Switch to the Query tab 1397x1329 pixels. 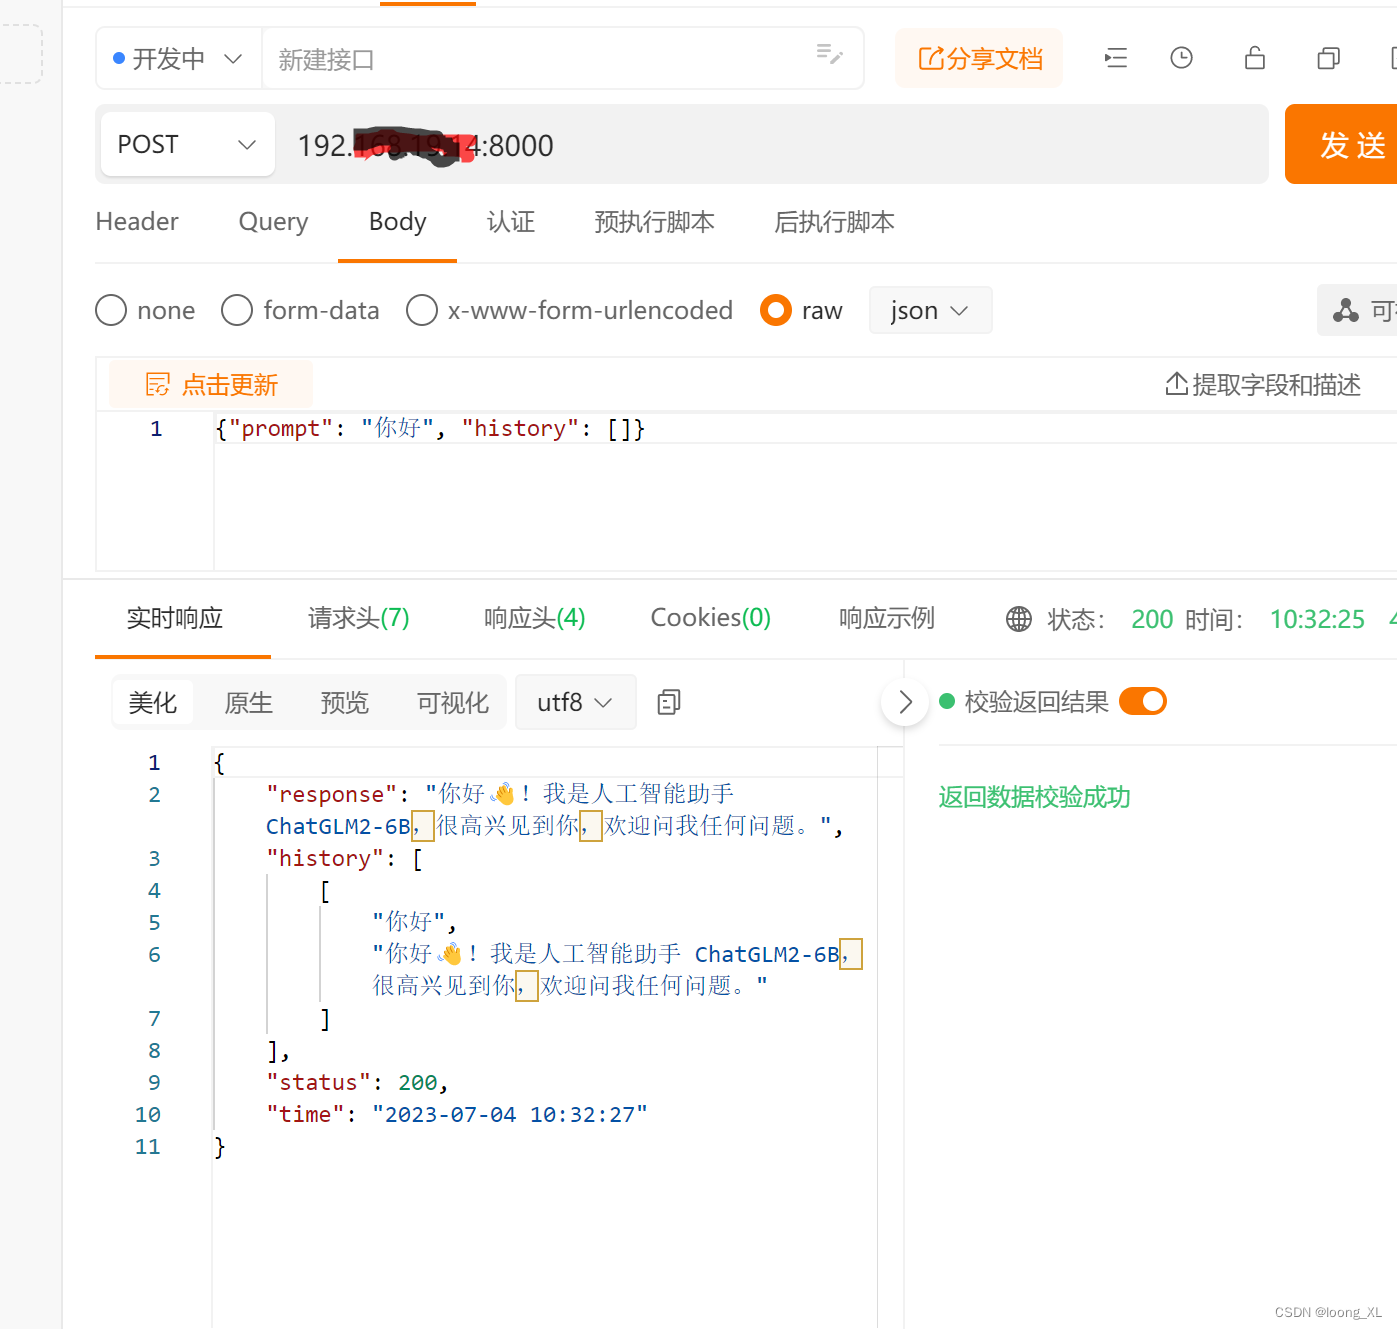coord(273,221)
